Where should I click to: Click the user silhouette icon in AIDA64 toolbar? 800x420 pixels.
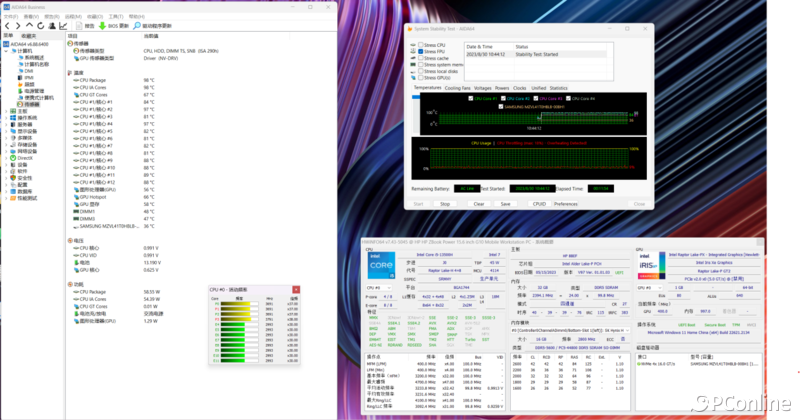[52, 26]
